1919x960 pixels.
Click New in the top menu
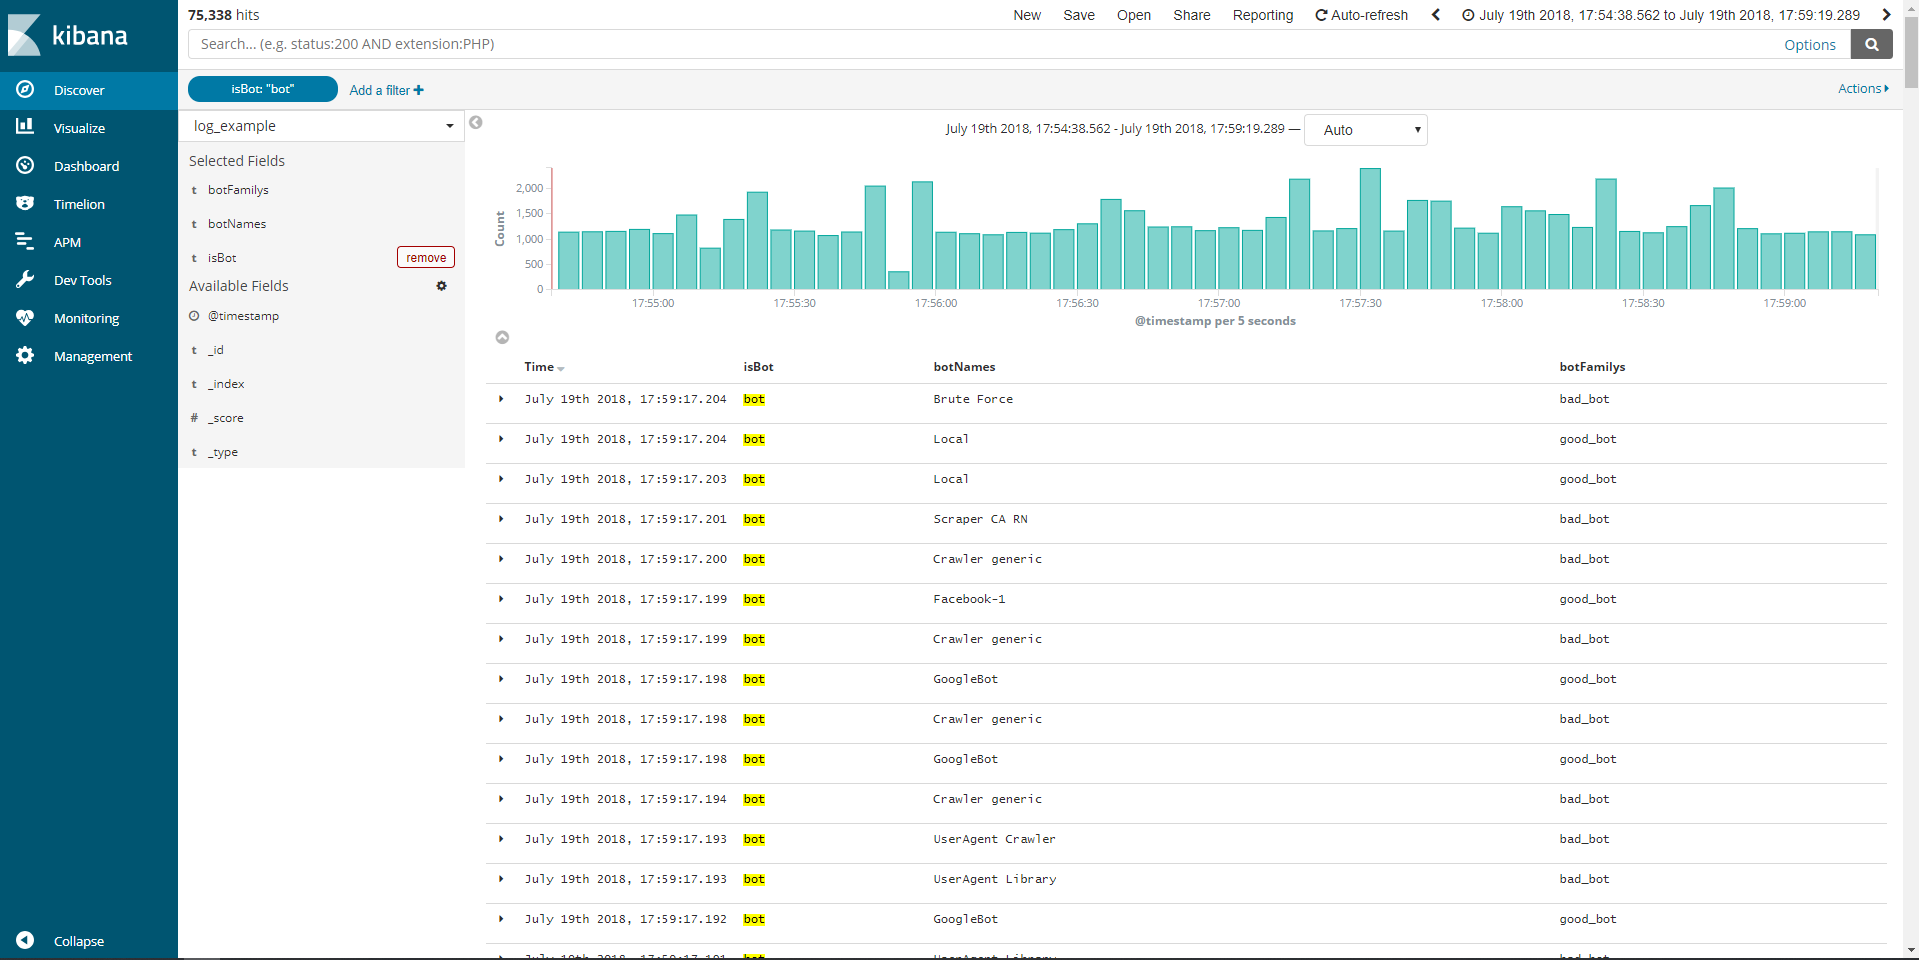(1026, 15)
